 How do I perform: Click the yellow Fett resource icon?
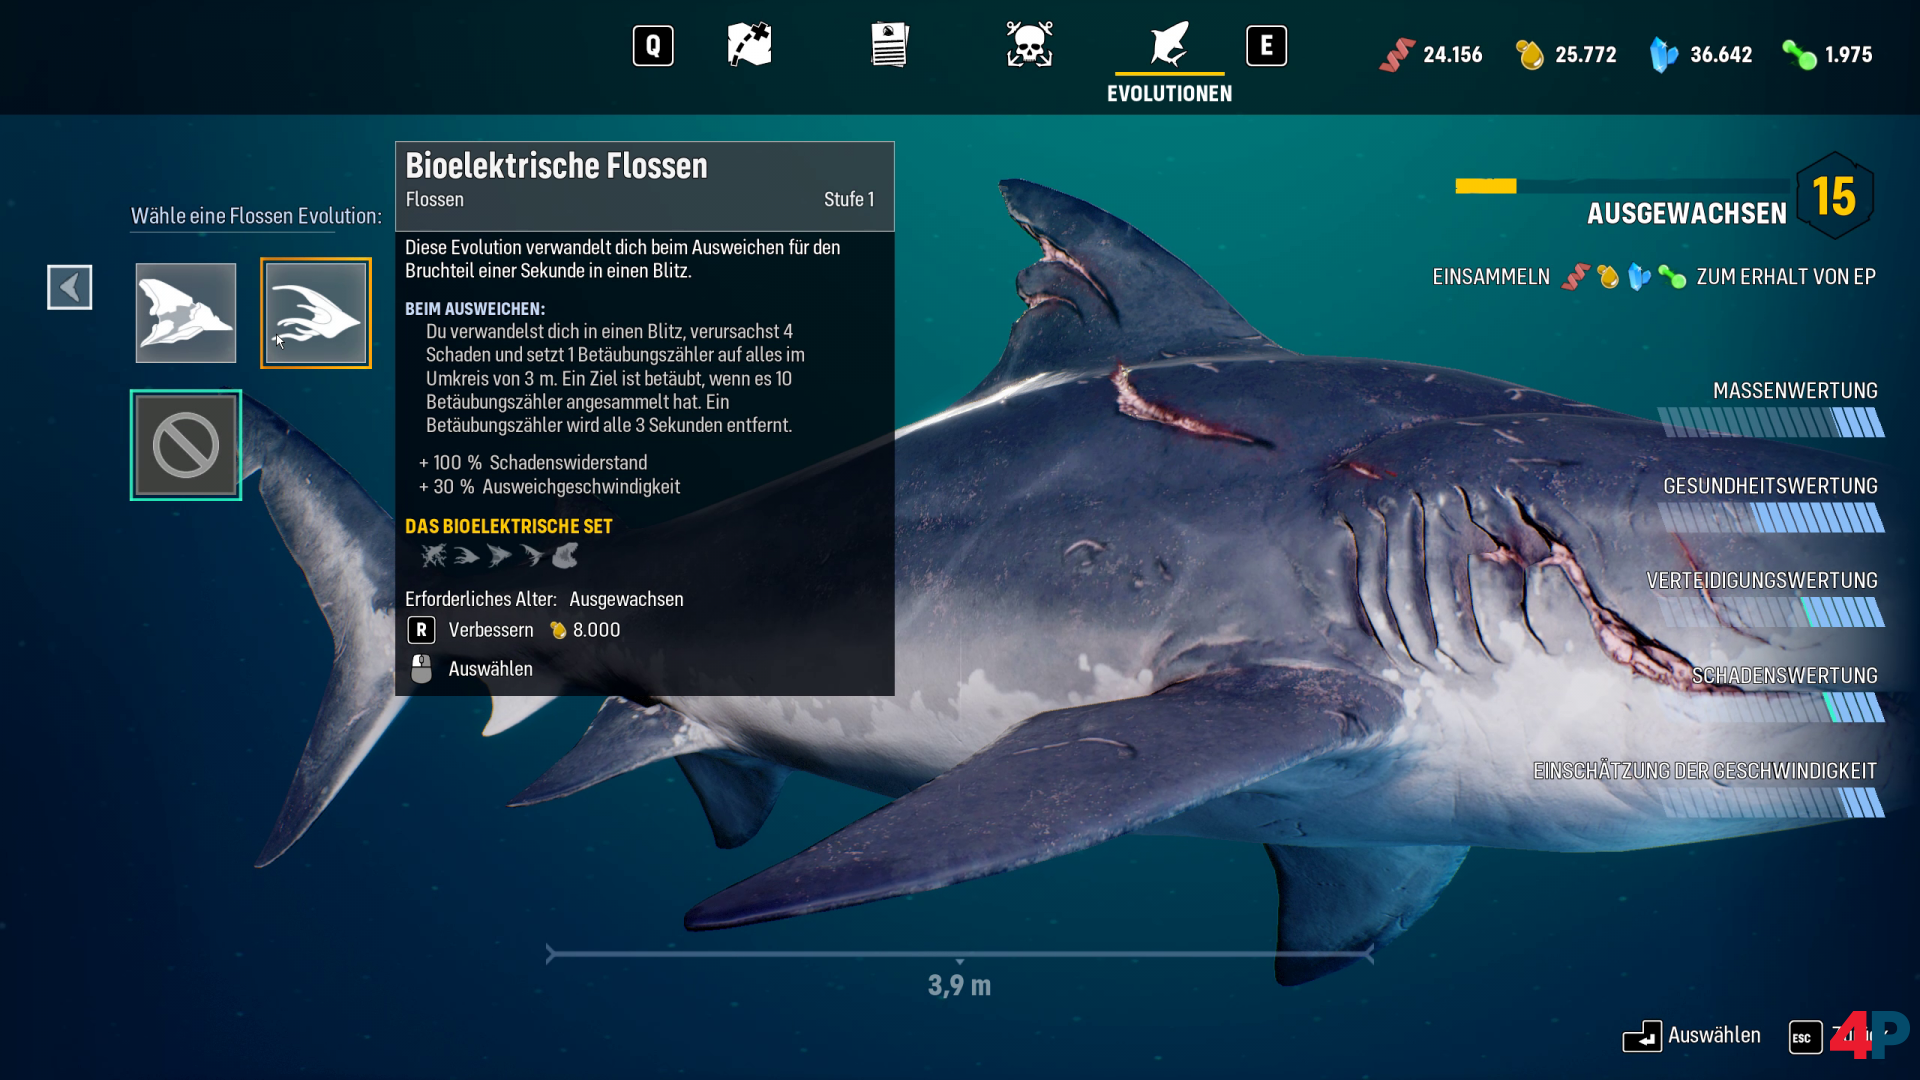[x=1527, y=55]
